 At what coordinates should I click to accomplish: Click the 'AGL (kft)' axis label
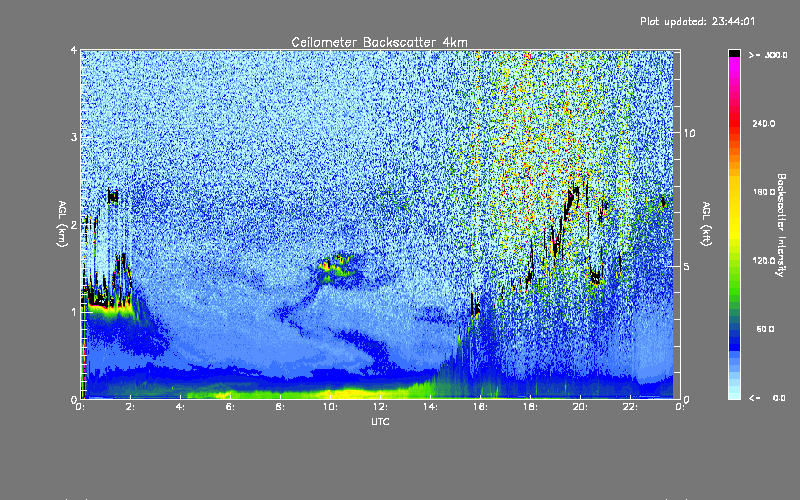coord(706,224)
